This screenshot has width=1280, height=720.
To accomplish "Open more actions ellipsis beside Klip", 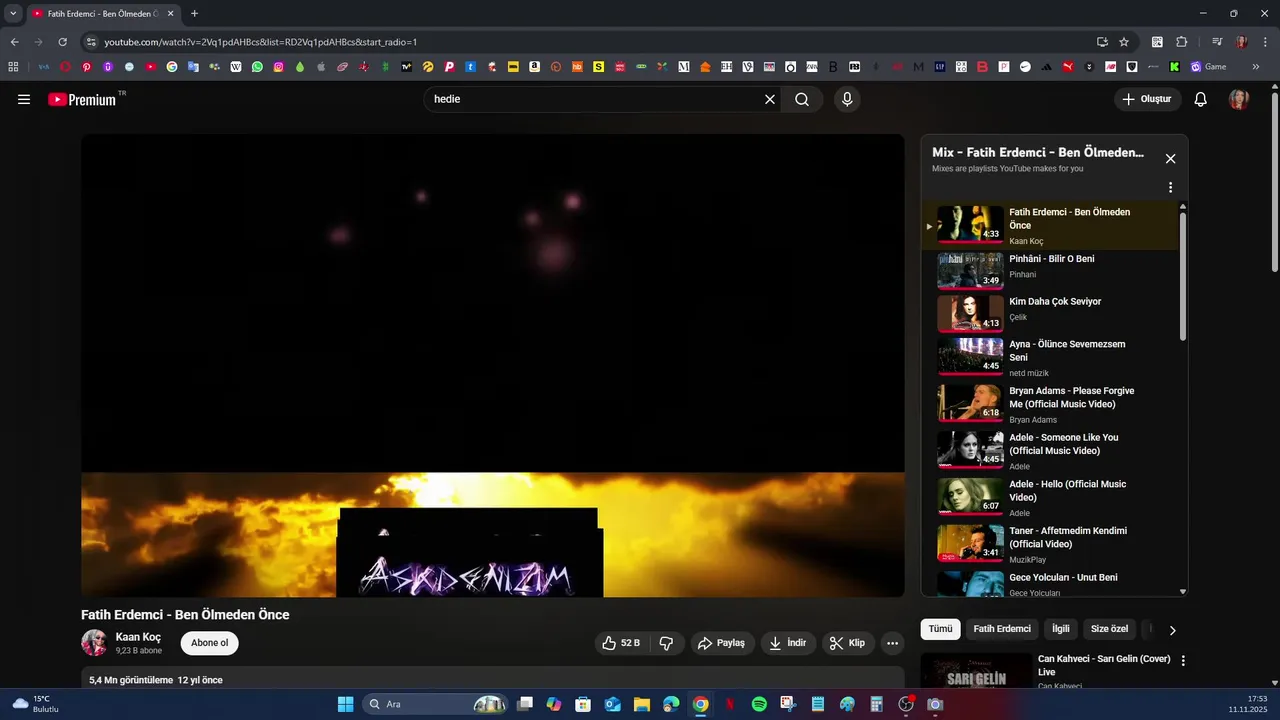I will pyautogui.click(x=893, y=643).
